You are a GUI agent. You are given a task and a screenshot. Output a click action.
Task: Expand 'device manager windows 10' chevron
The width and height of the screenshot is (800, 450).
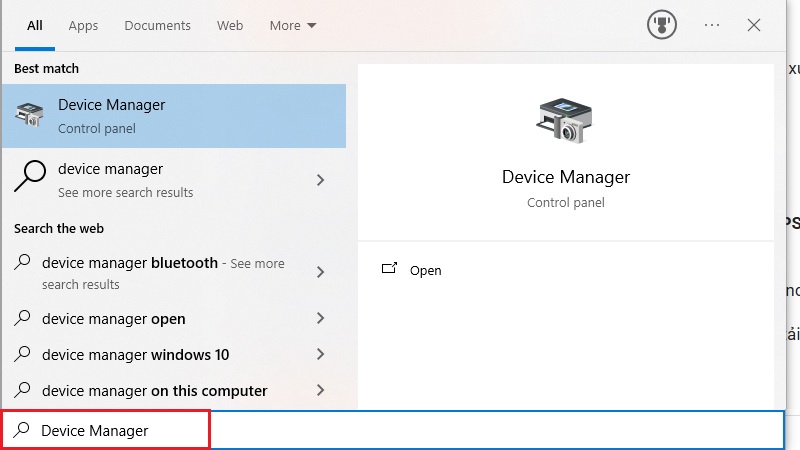[320, 354]
